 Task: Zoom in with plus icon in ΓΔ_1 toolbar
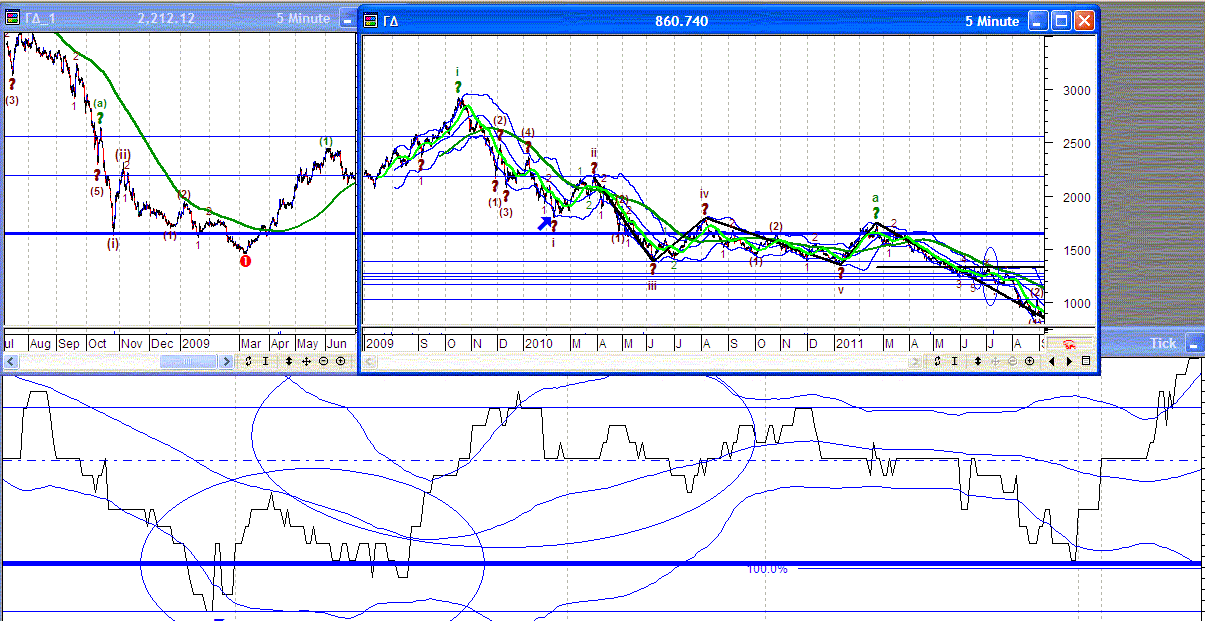[x=341, y=361]
